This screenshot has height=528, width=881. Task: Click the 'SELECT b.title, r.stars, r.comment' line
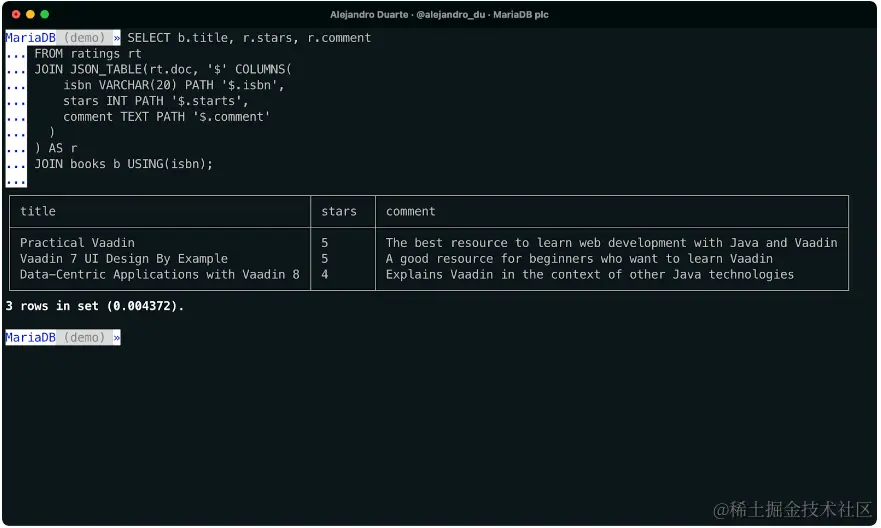pyautogui.click(x=249, y=38)
